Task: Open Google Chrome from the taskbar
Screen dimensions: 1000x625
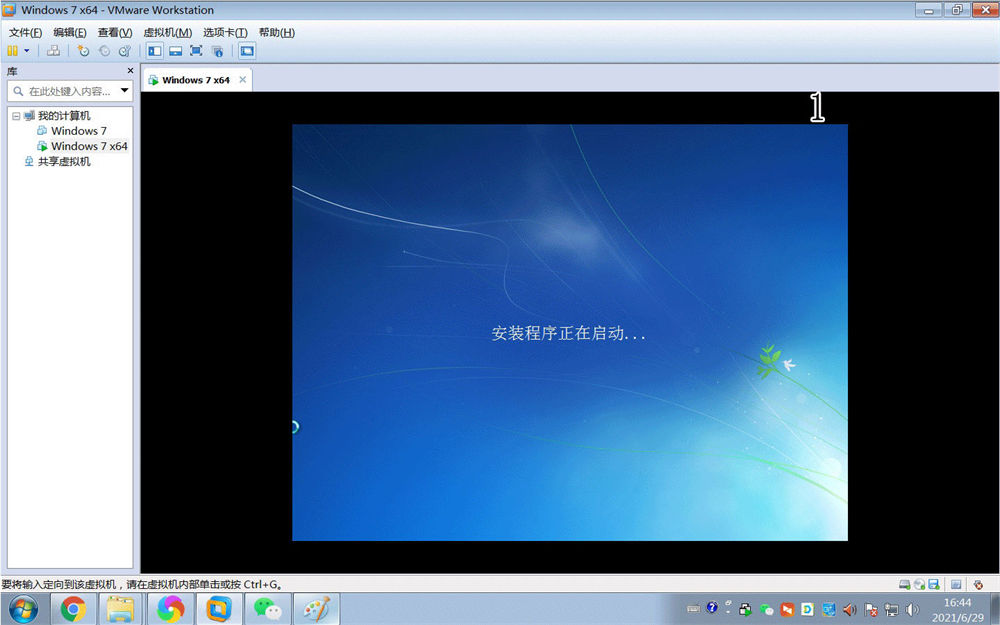Action: click(73, 609)
